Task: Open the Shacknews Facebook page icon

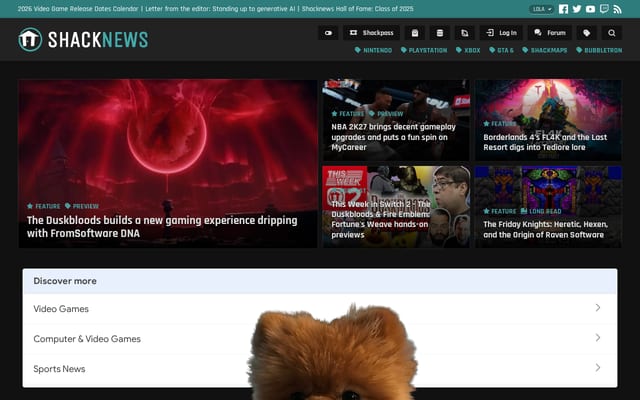Action: 563,9
